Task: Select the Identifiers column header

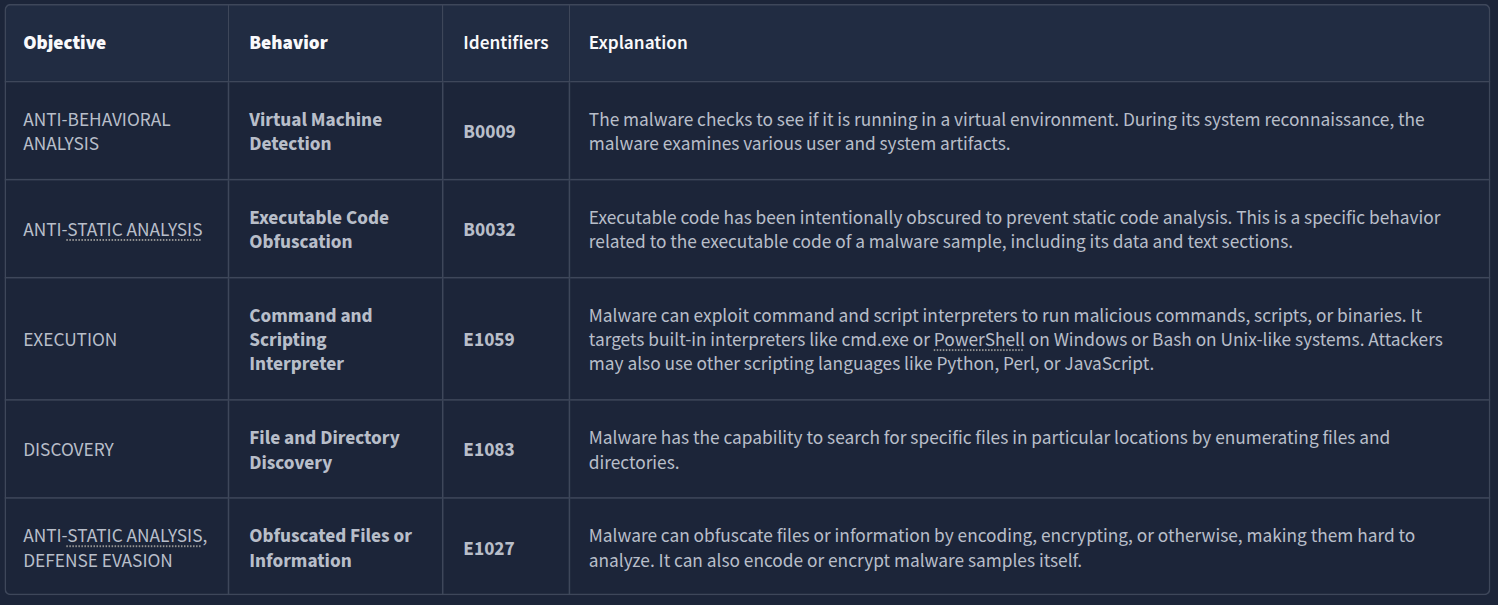Action: coord(505,43)
